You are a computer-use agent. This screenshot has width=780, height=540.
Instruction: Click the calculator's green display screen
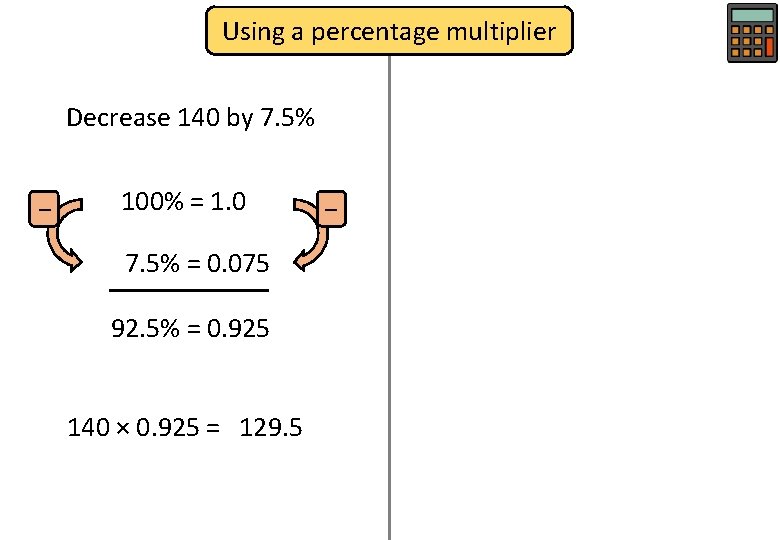click(x=752, y=15)
